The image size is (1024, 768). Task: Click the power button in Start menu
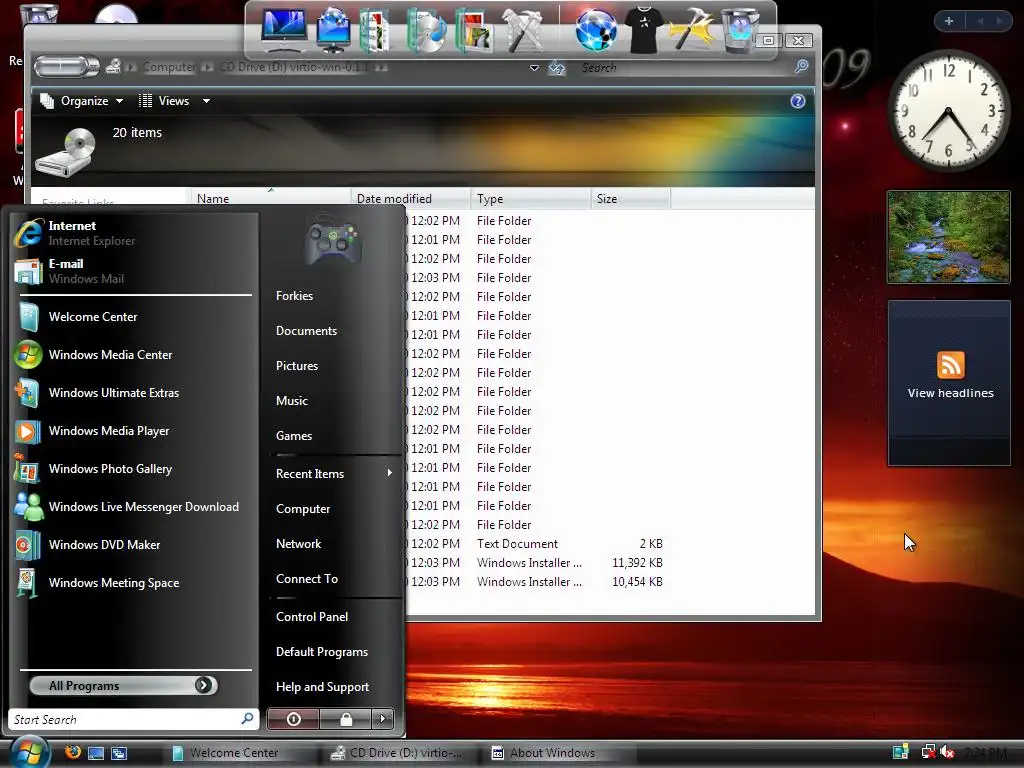click(x=293, y=719)
